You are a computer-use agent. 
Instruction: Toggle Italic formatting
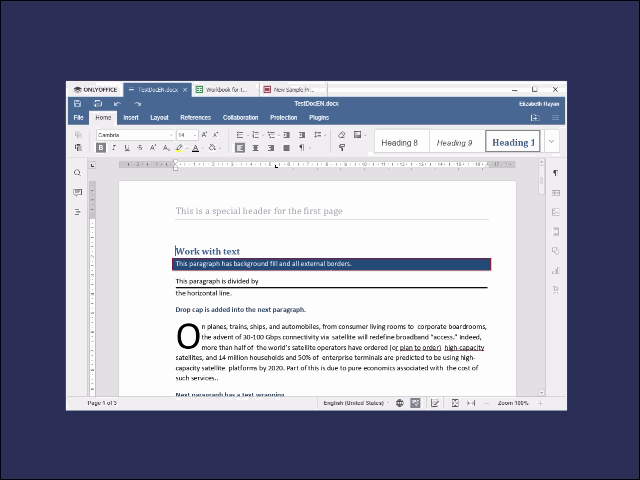pyautogui.click(x=114, y=148)
